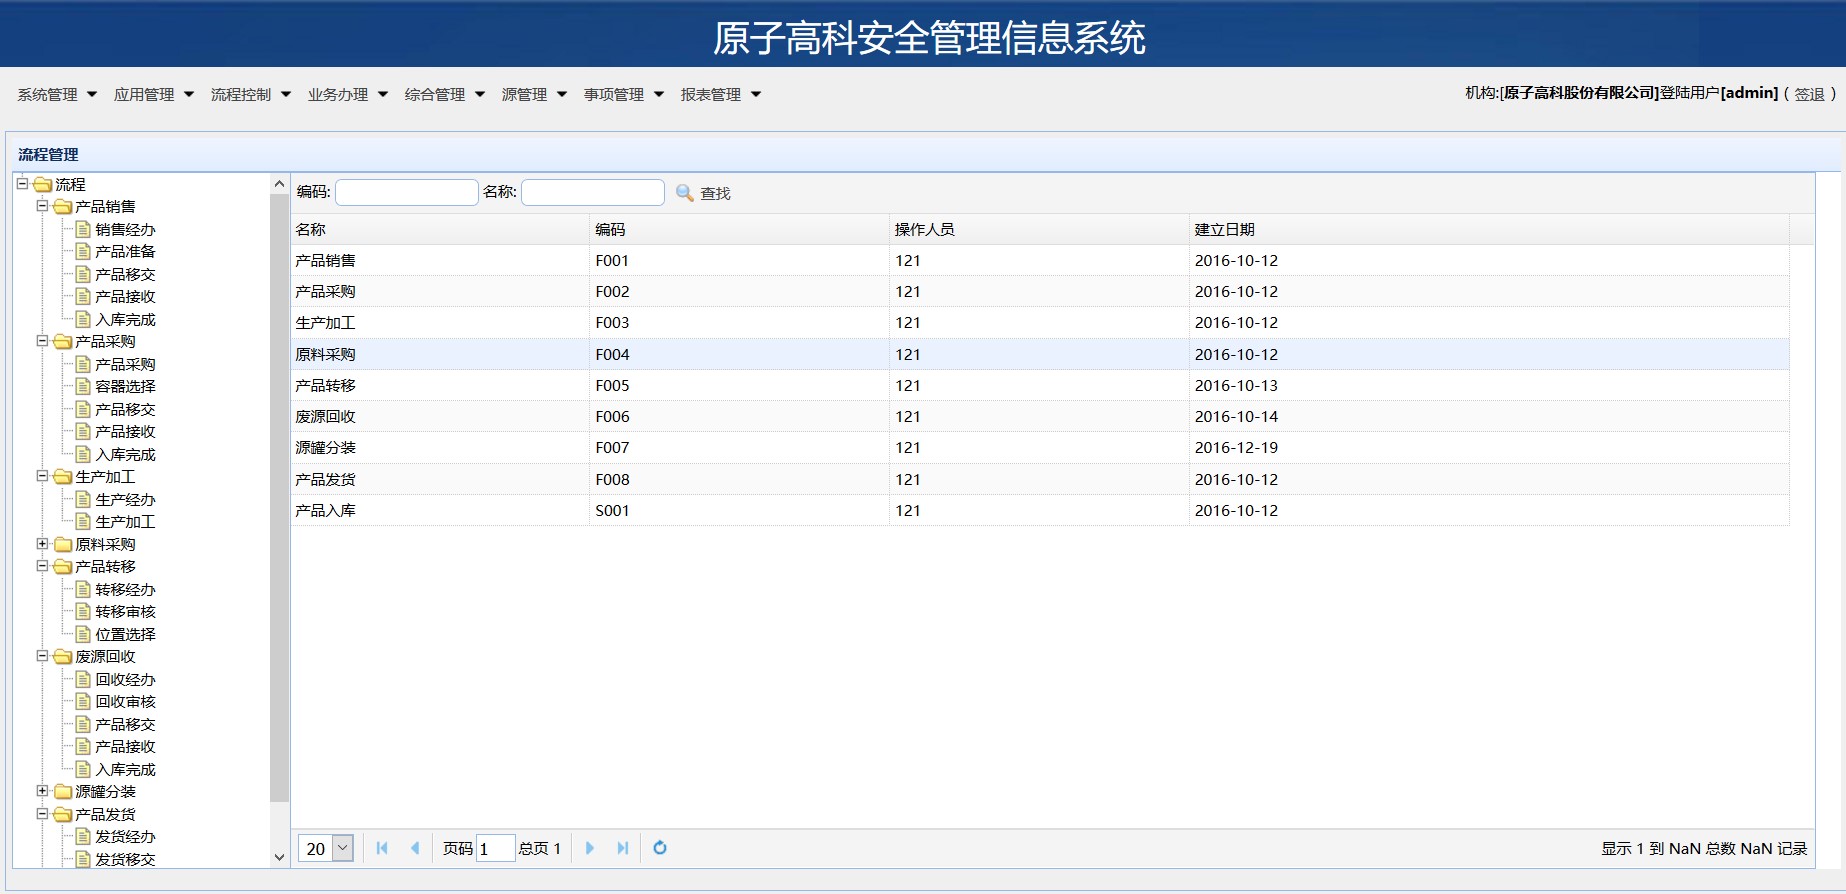The image size is (1846, 894).
Task: Click the tree panel scrollbar down arrow
Action: [x=279, y=857]
